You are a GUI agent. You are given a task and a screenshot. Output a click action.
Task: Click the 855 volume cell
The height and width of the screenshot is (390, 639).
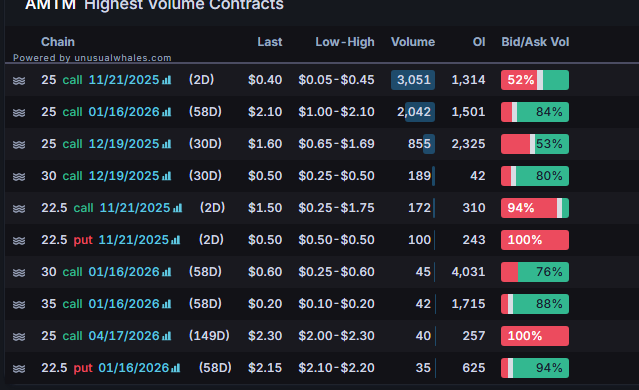click(x=420, y=144)
